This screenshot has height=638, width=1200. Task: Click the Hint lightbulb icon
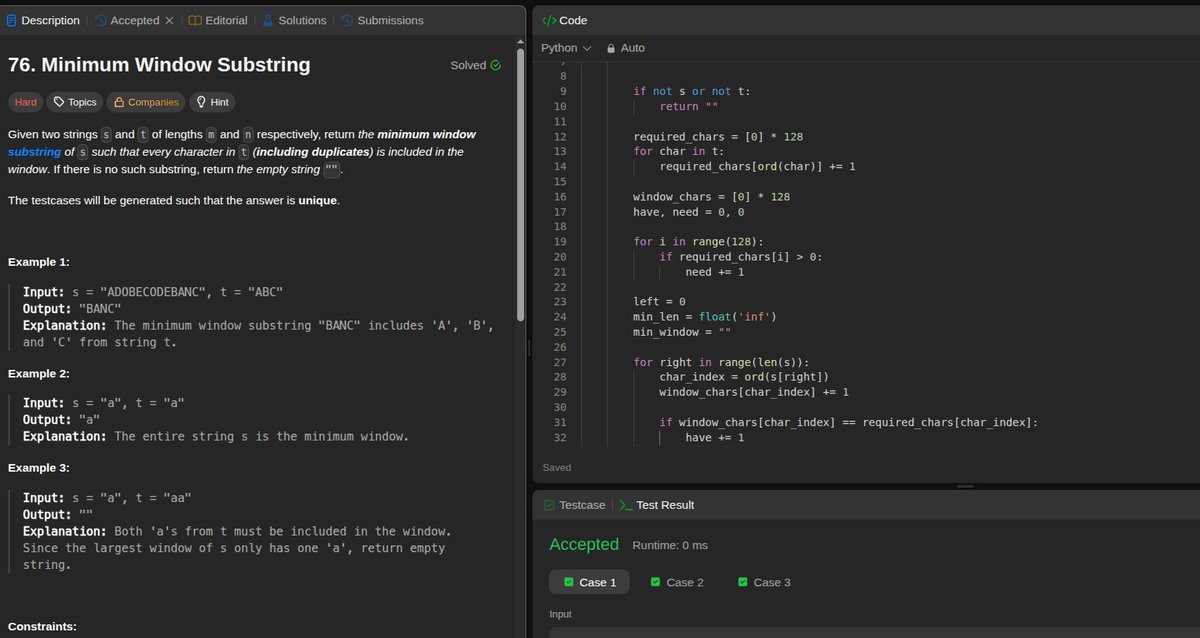coord(200,102)
